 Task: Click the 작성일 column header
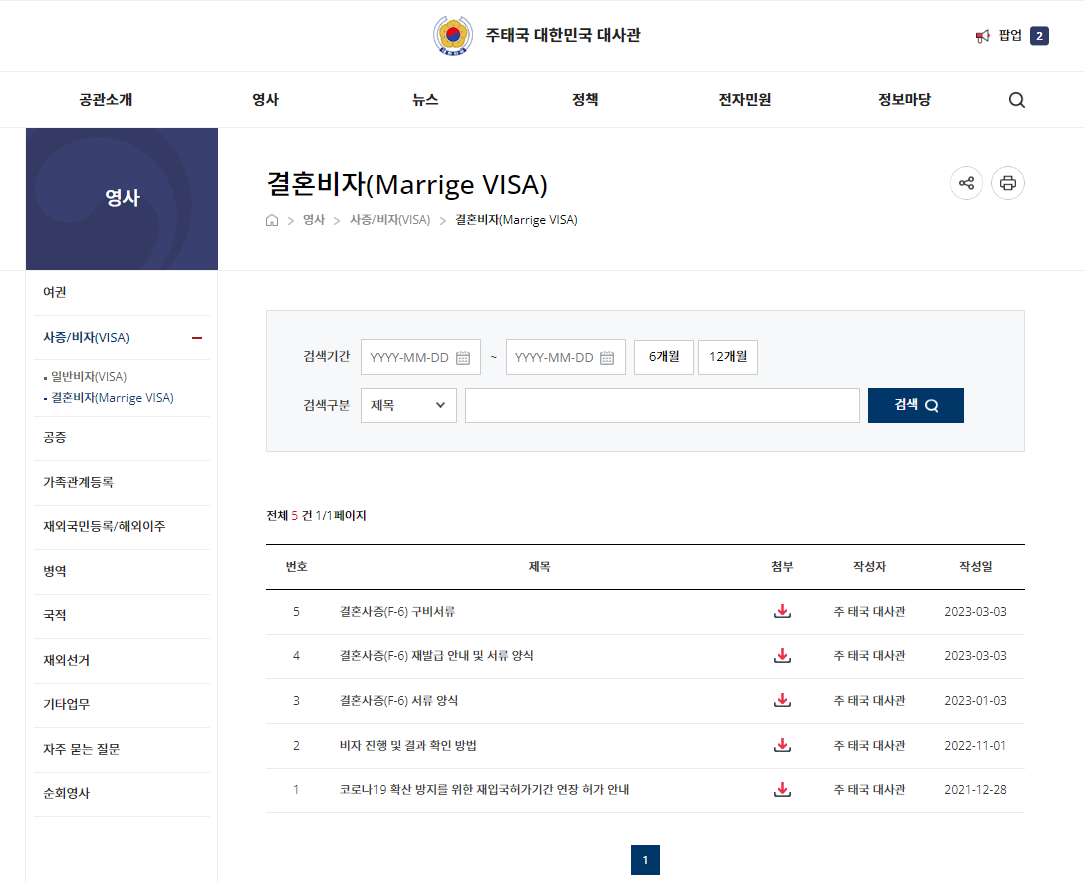point(976,567)
